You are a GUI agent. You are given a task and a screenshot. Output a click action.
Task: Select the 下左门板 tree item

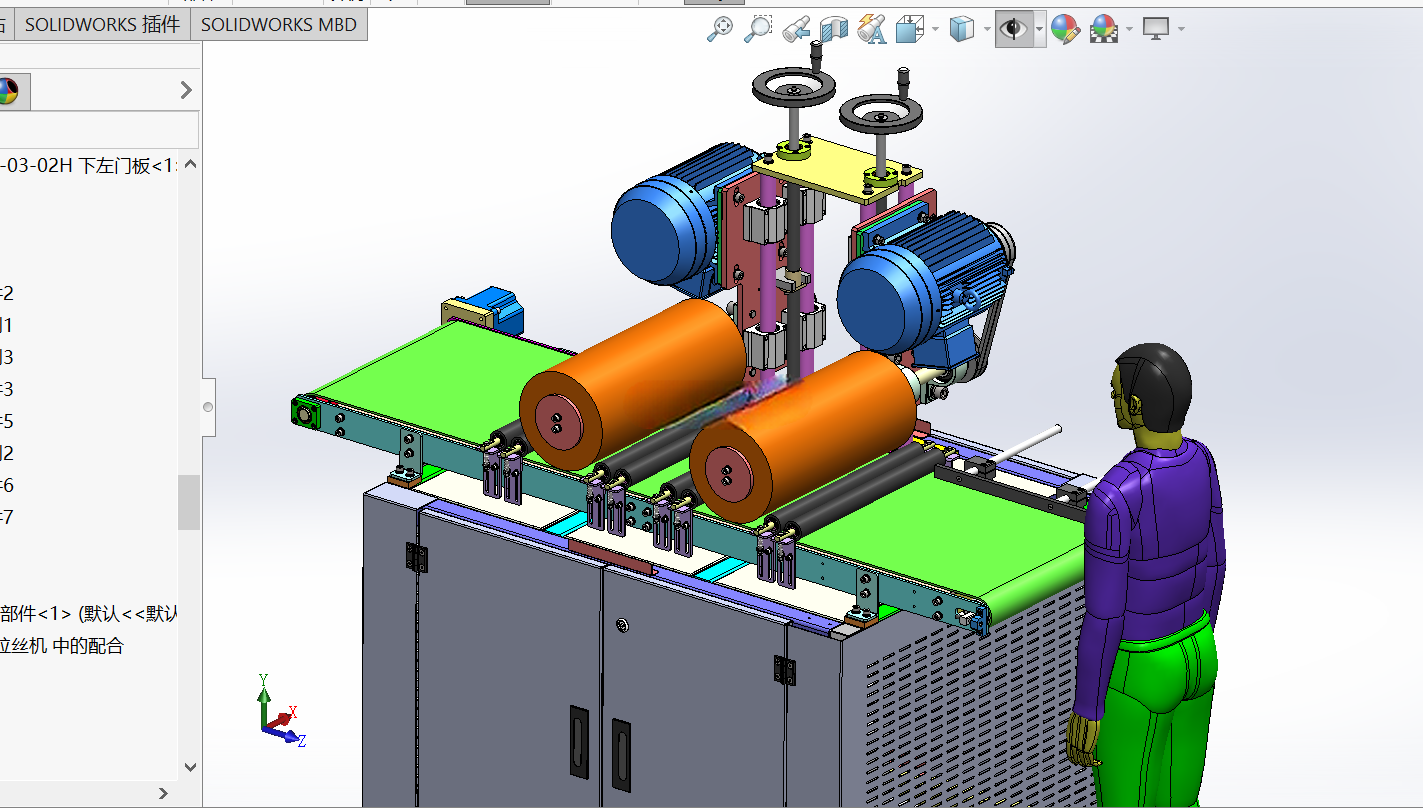click(89, 166)
